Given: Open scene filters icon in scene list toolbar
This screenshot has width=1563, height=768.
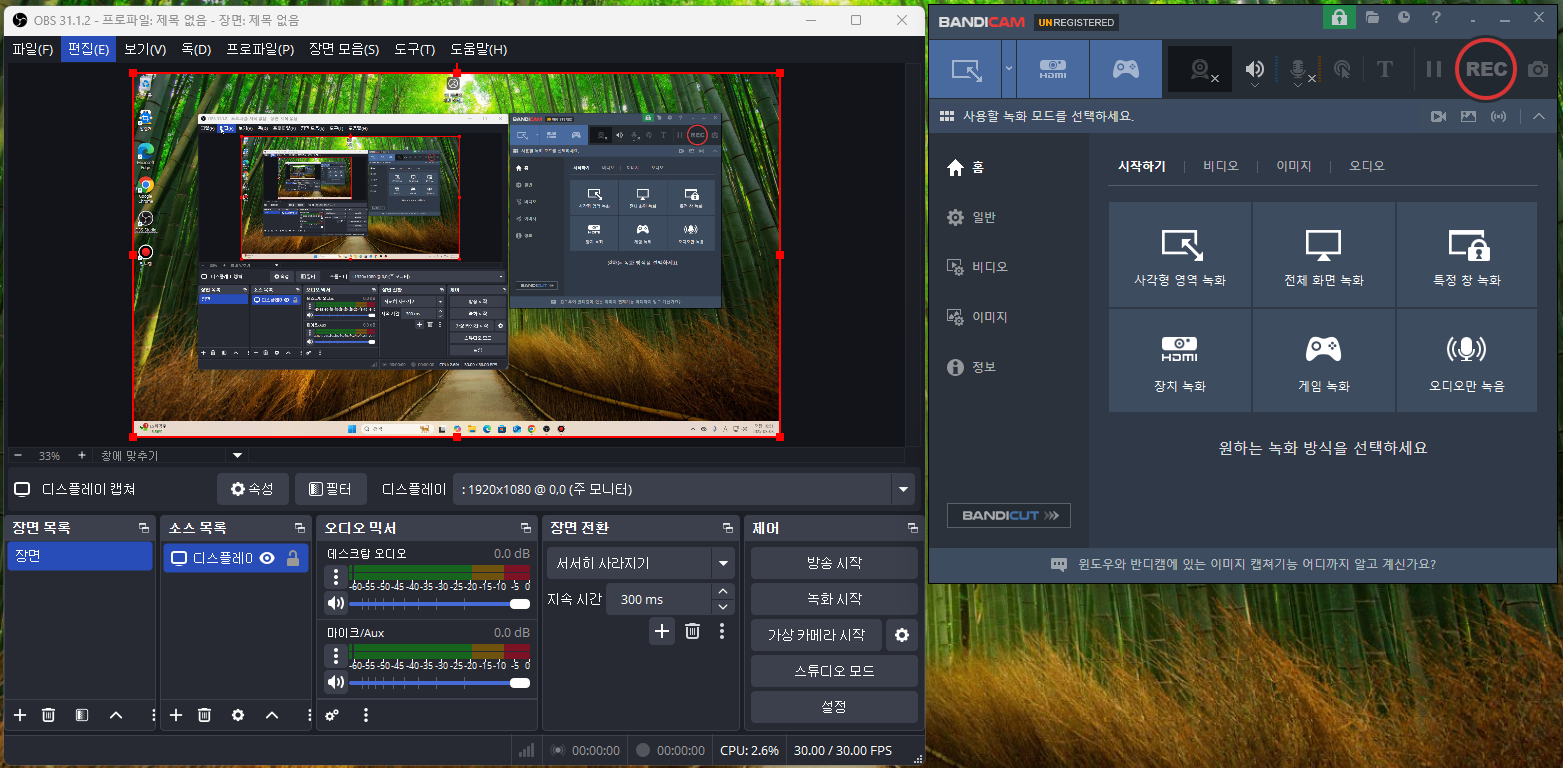Looking at the screenshot, I should pos(82,715).
